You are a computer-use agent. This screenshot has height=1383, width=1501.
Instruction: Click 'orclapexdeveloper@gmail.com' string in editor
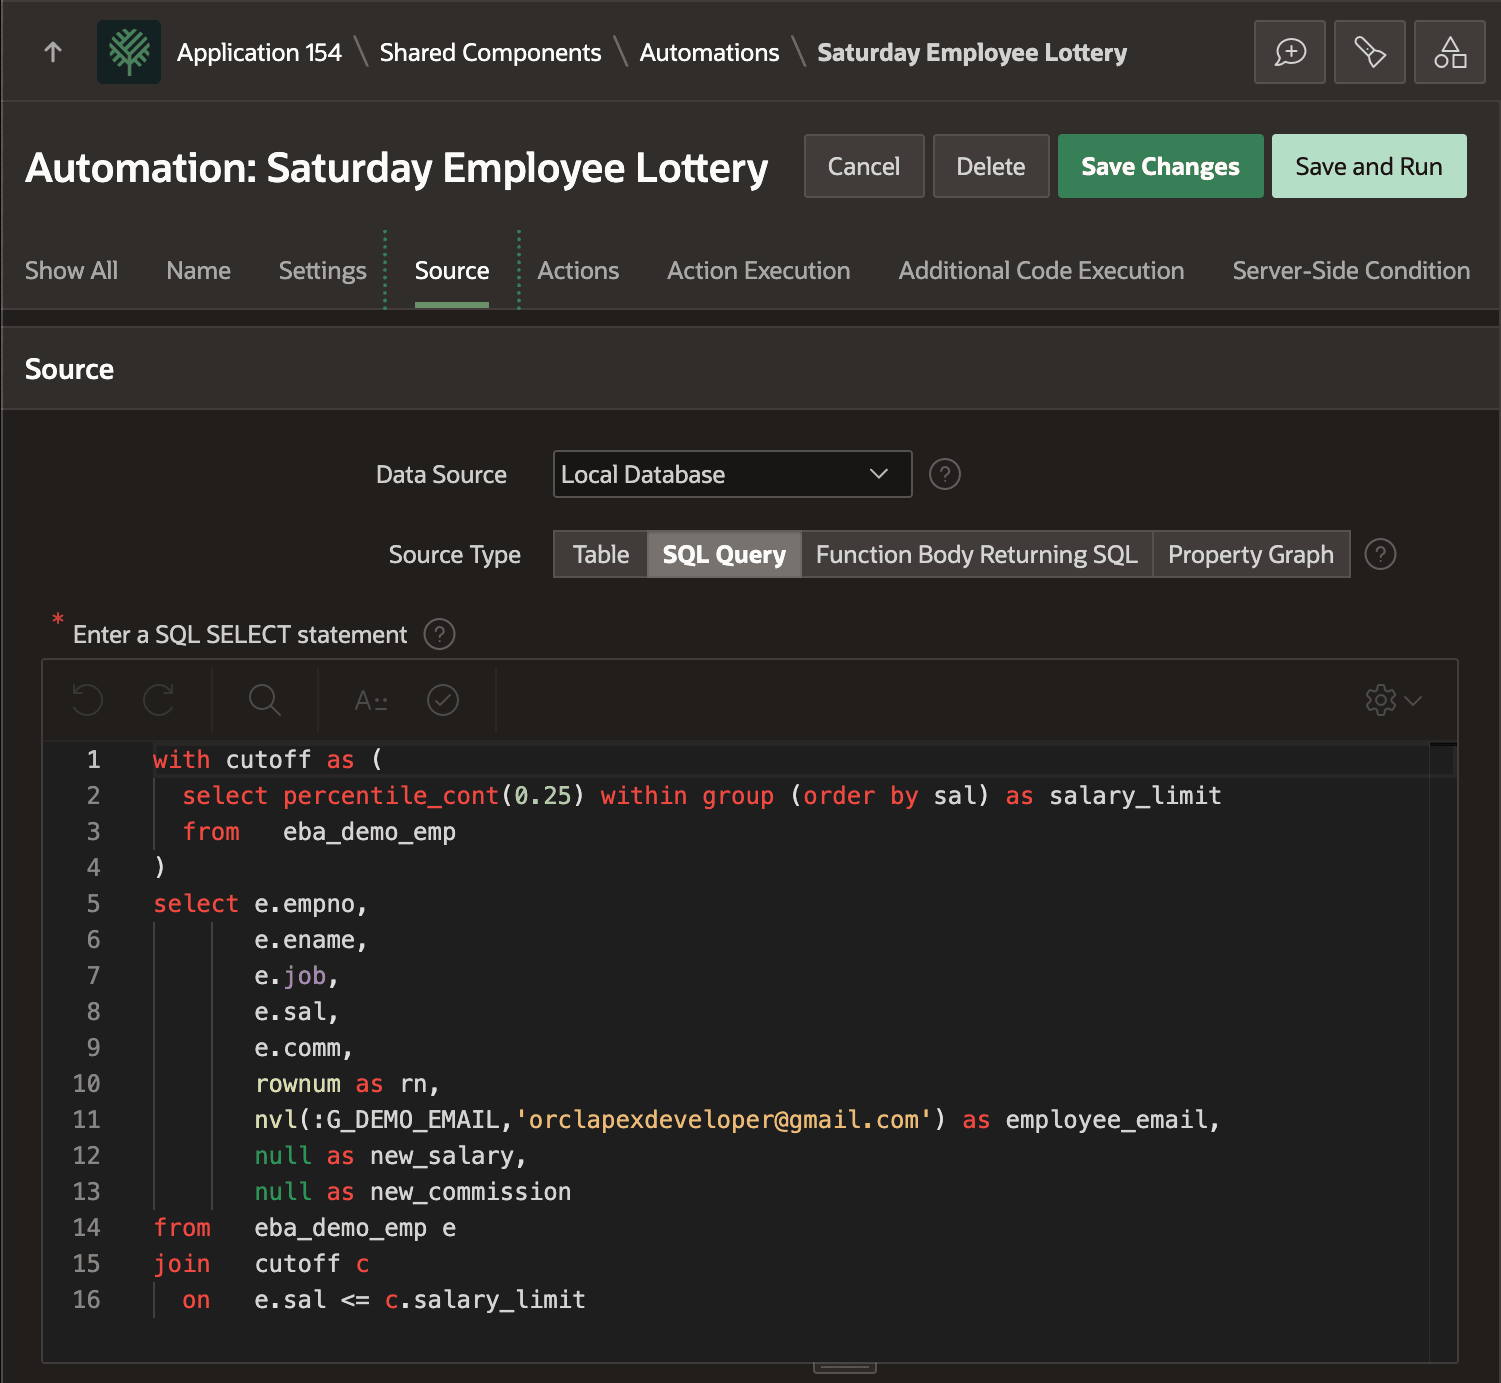[x=722, y=1119]
